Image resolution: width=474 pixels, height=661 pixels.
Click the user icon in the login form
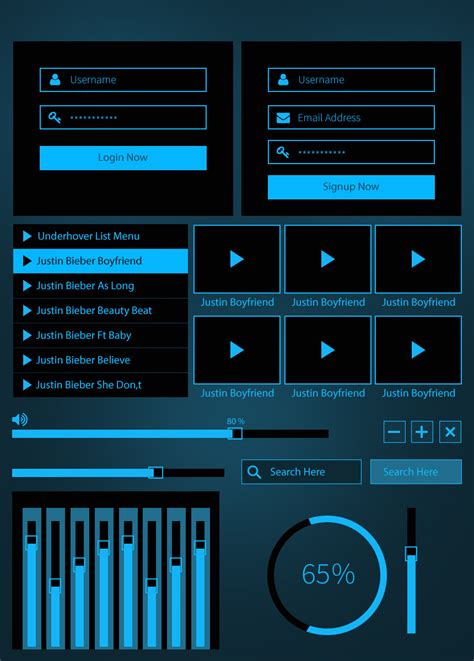point(55,79)
